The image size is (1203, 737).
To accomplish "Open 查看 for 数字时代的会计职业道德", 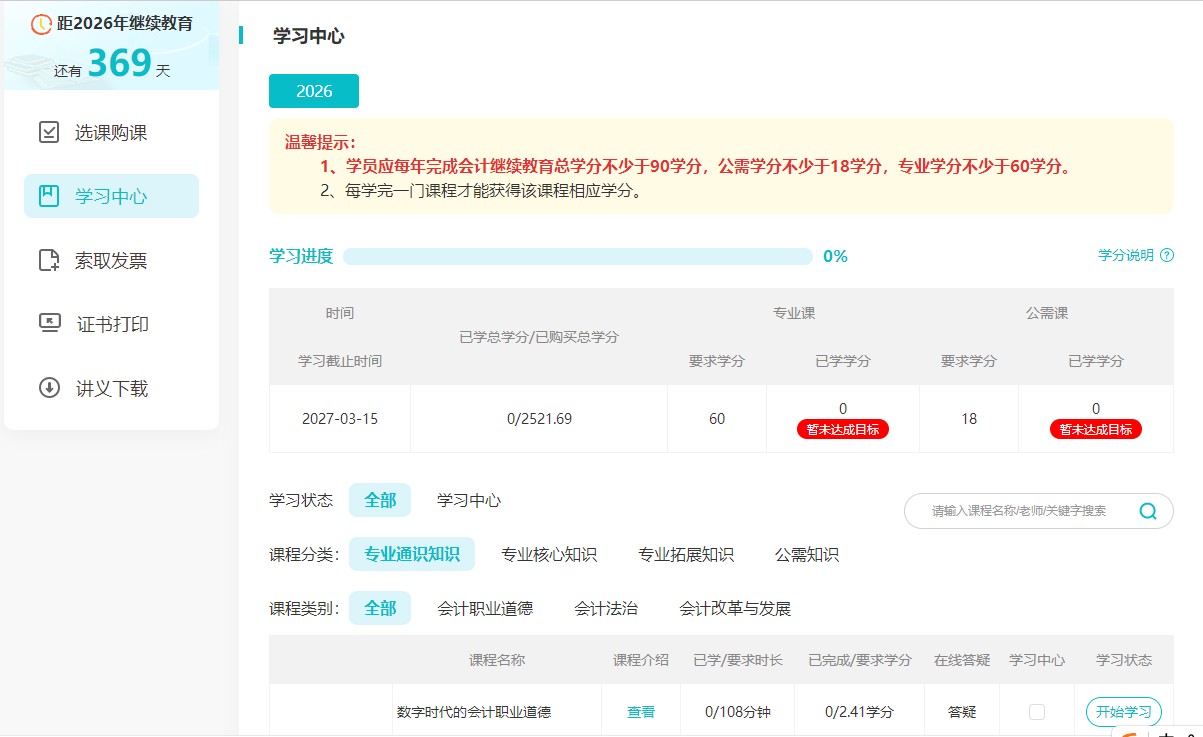I will click(x=641, y=712).
